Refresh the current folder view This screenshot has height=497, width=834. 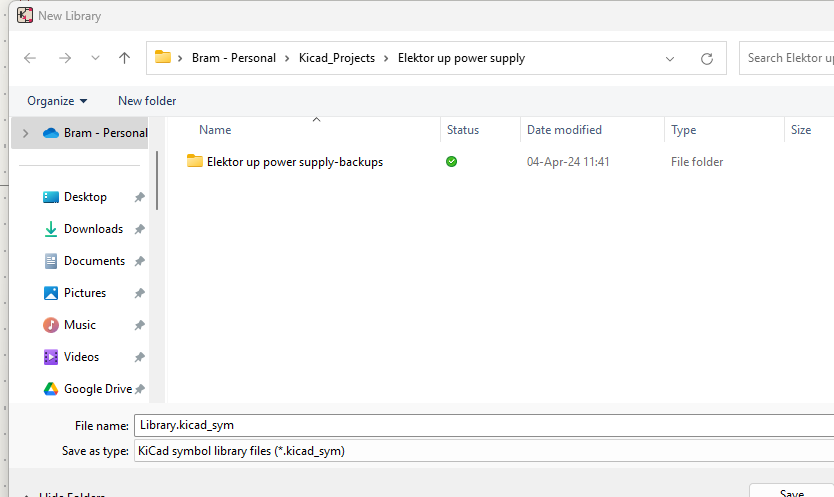[x=706, y=59]
